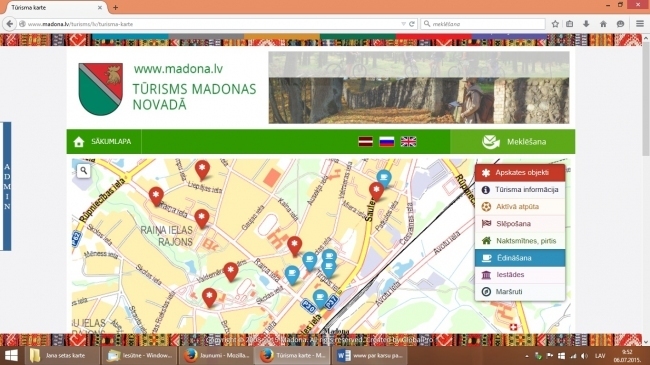Open the URL bar history dropdown arrow

[403, 24]
